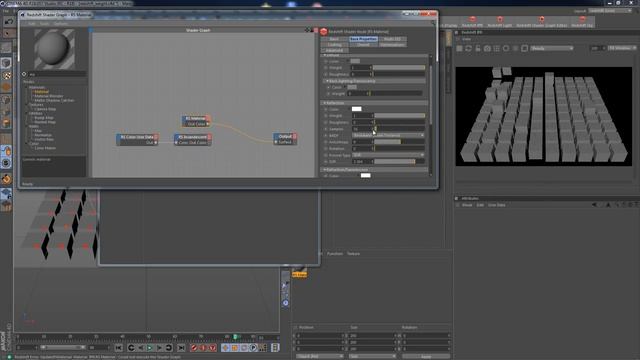640x360 pixels.
Task: Toggle the Reflection Color animation dot
Action: [x=326, y=109]
